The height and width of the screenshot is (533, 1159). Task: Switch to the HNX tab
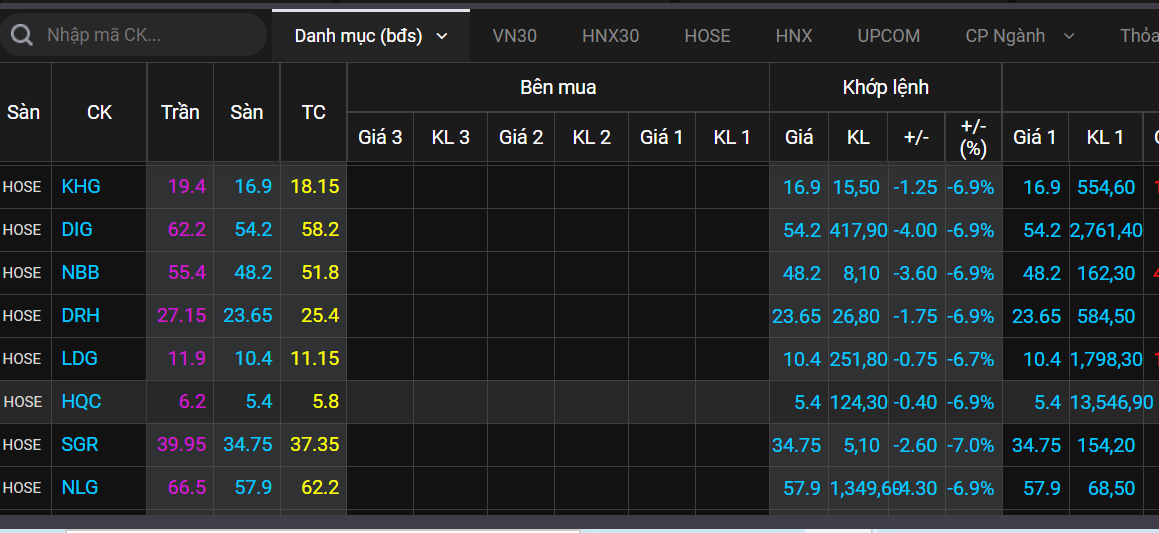[x=794, y=36]
